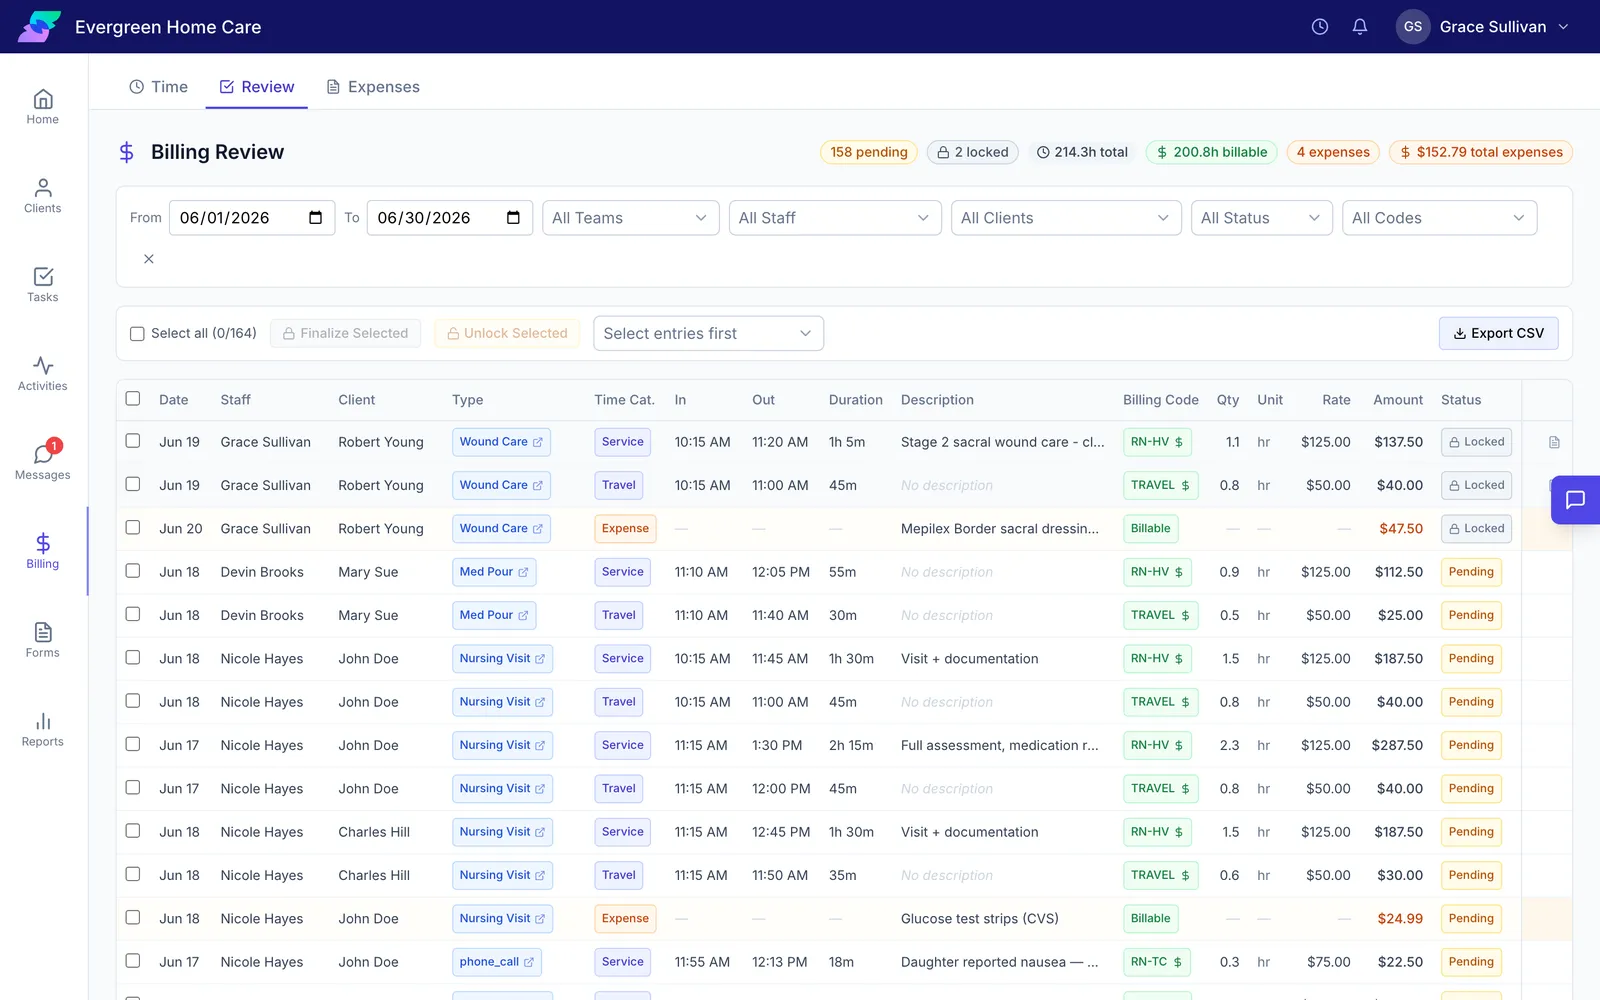Open Med Pour link on Devin Brooks Travel row
The height and width of the screenshot is (1000, 1600).
pos(494,615)
